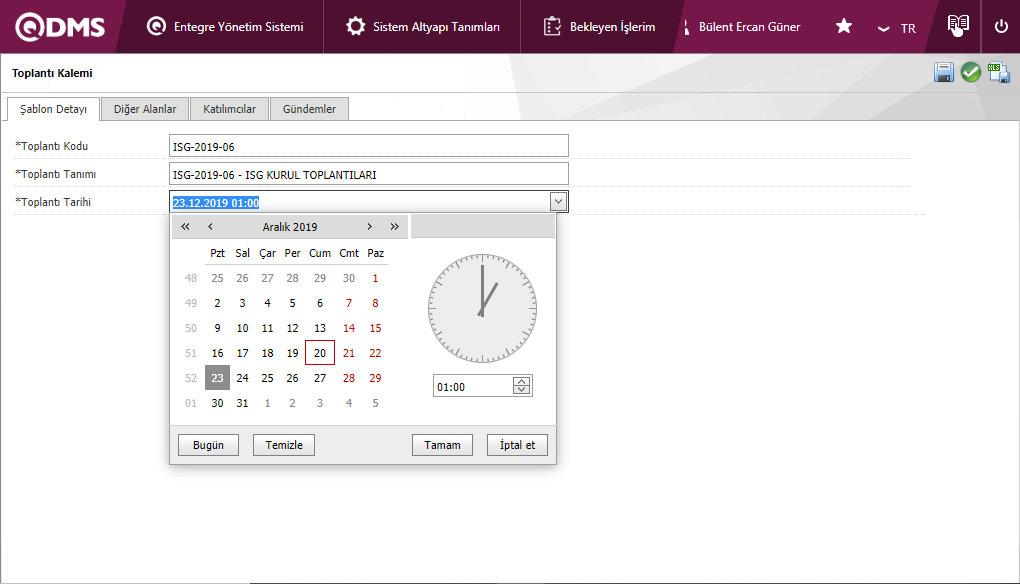Select December 20 in calendar
This screenshot has width=1020, height=584.
point(319,352)
